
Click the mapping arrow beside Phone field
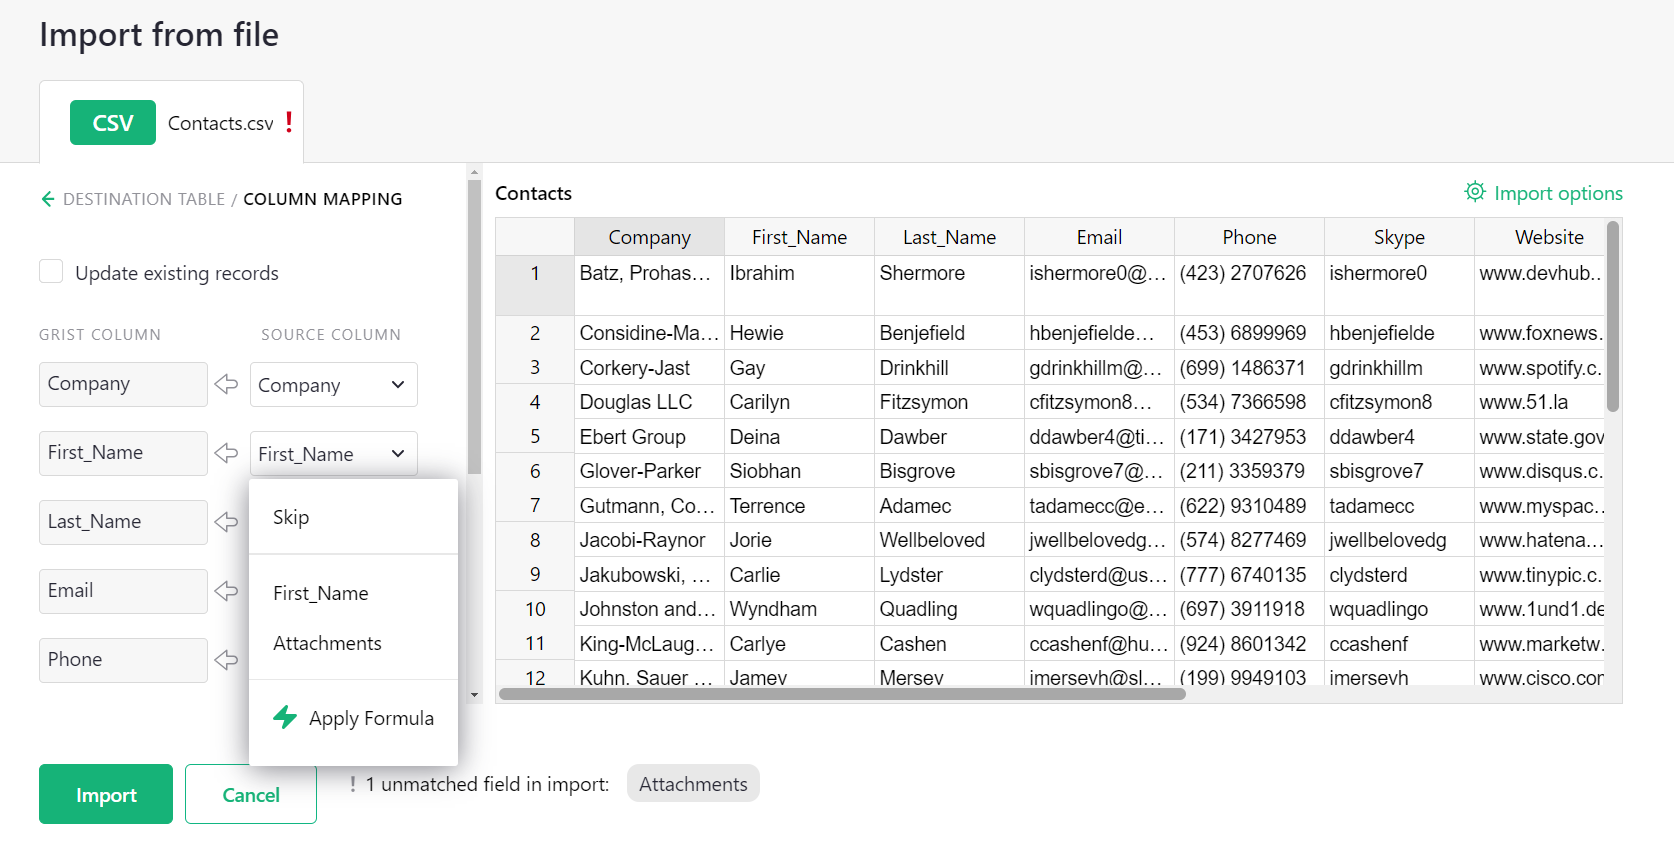click(x=227, y=660)
